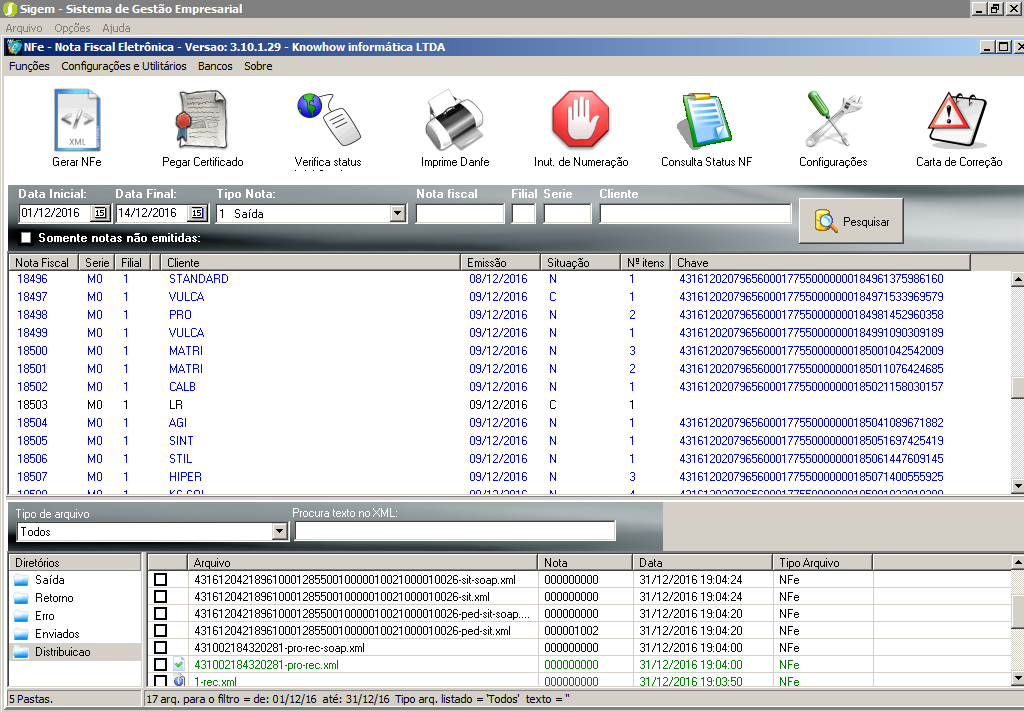
Task: Click the Gerar NFe XML icon
Action: click(77, 120)
